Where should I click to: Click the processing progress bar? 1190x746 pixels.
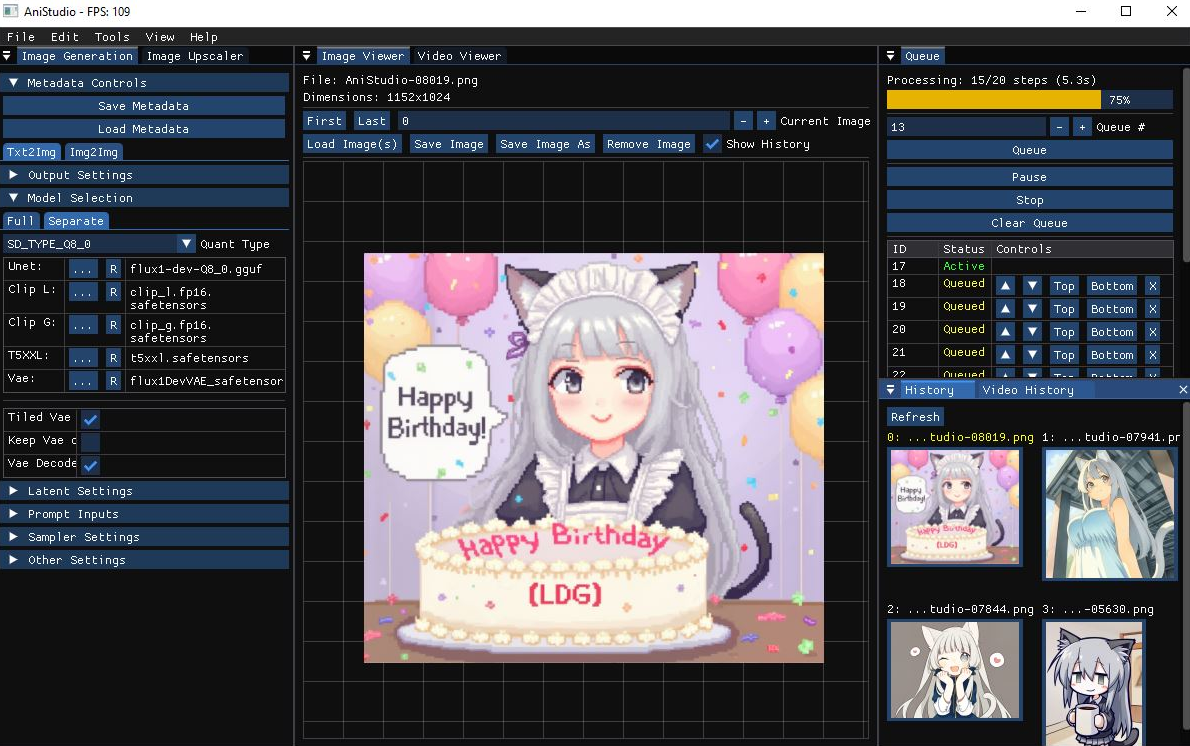click(1029, 99)
